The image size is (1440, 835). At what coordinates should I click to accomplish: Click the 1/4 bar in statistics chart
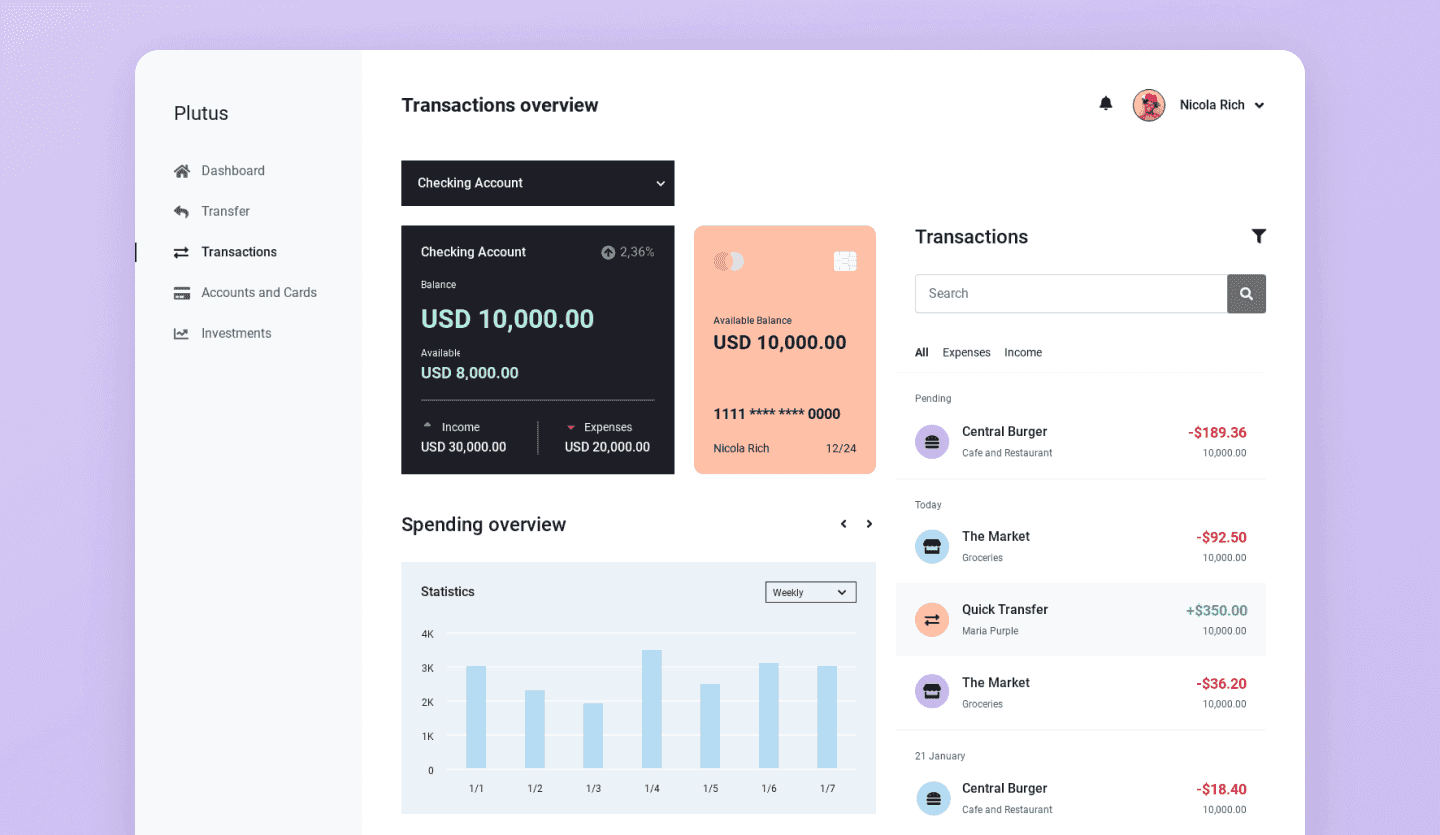pos(652,709)
